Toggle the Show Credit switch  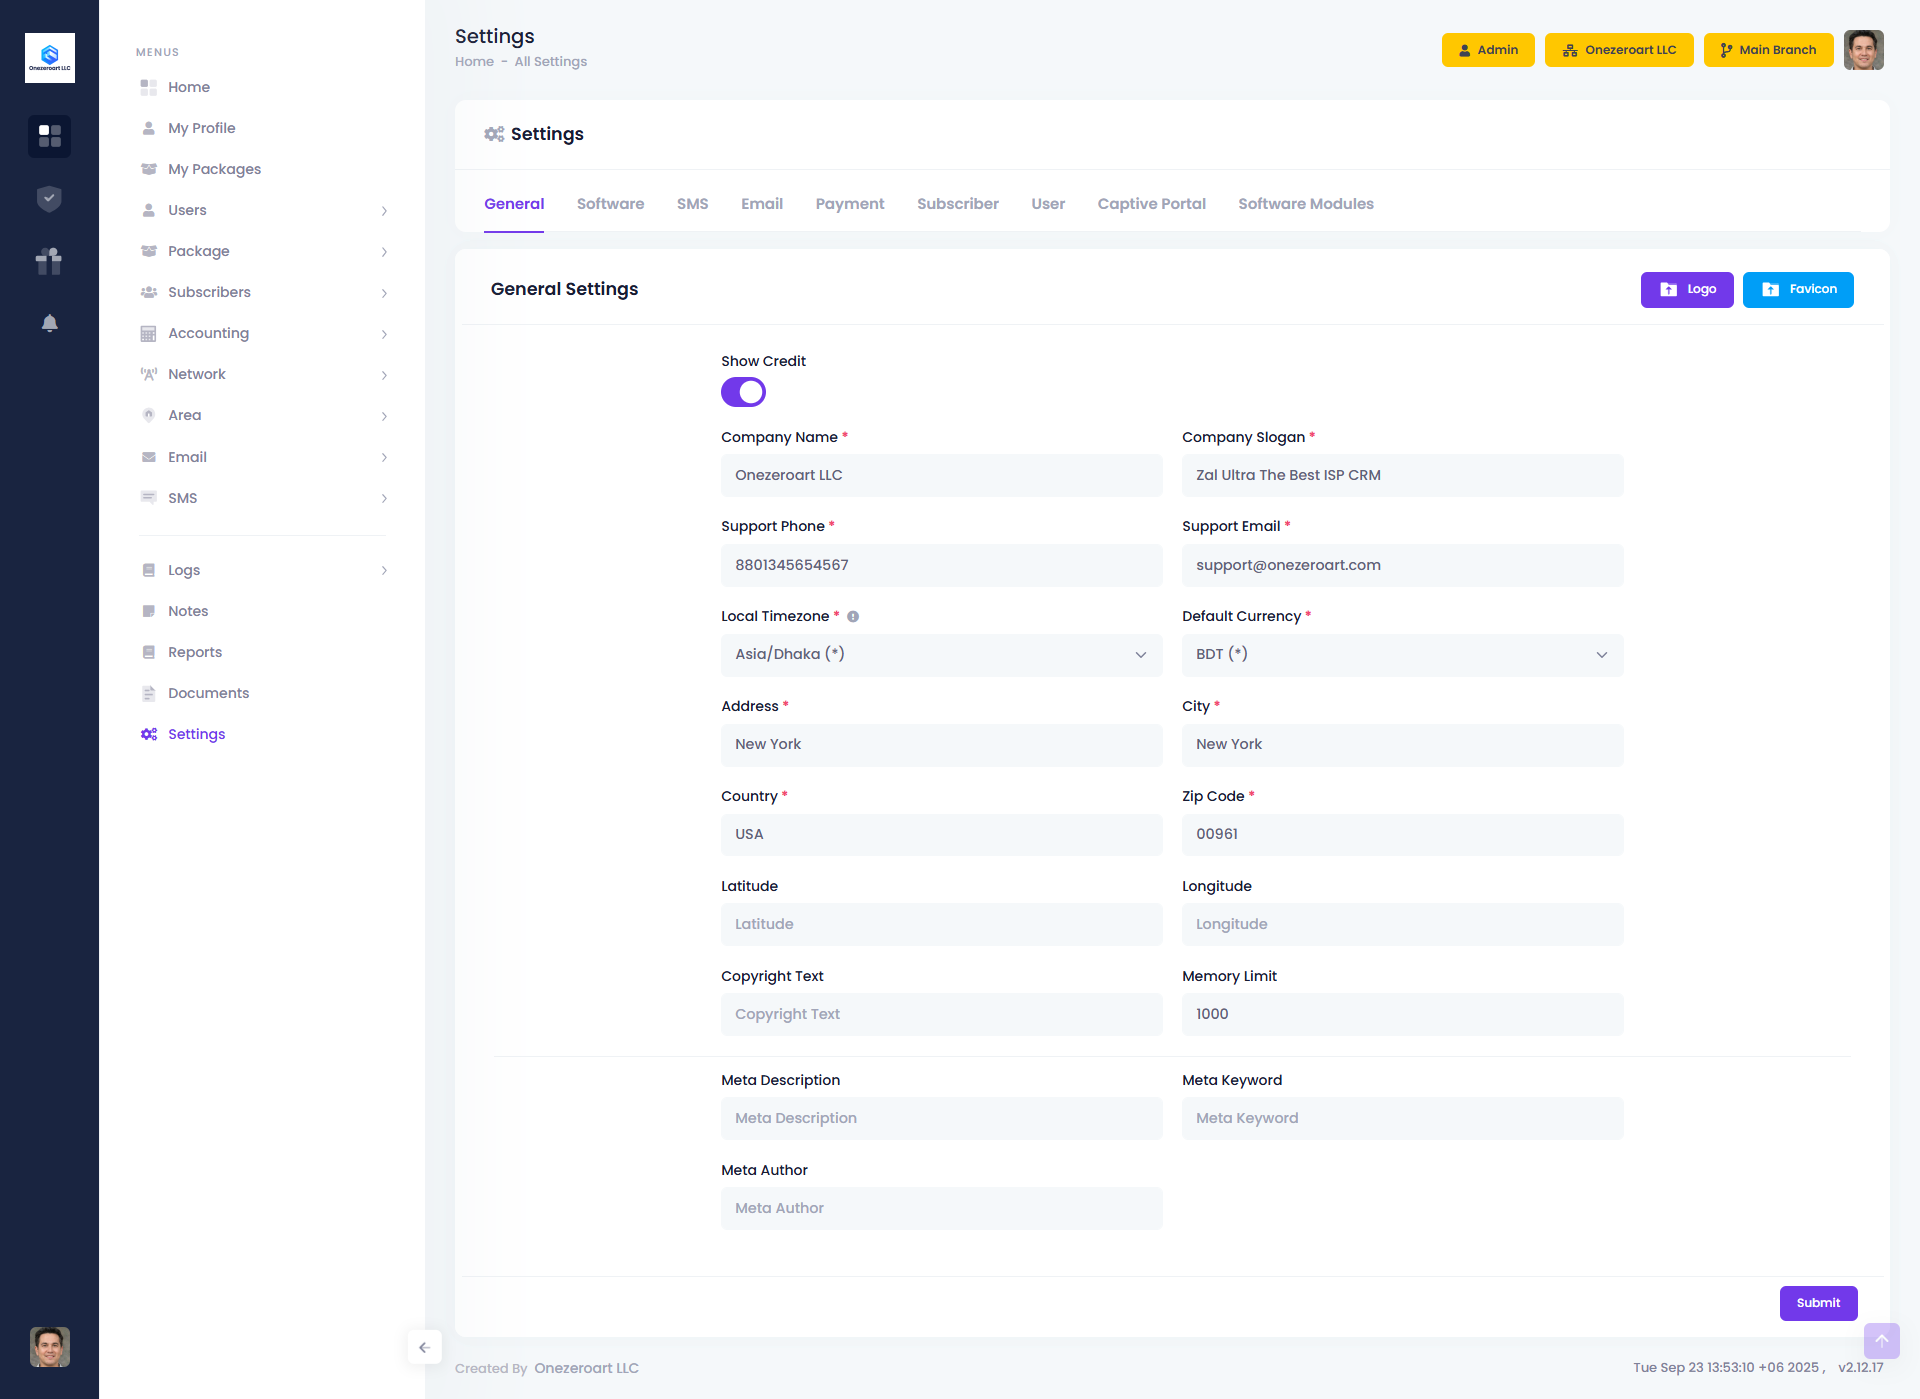pos(743,392)
